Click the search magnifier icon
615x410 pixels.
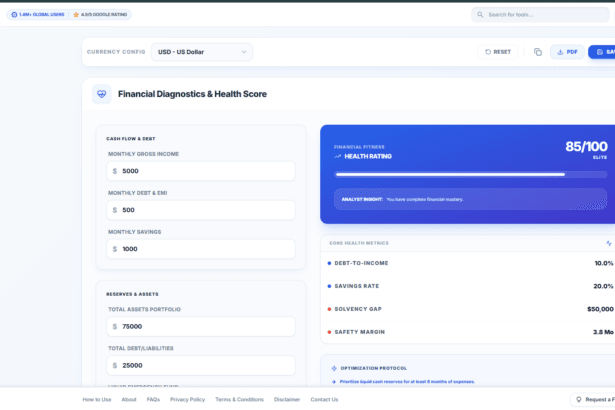coord(480,15)
